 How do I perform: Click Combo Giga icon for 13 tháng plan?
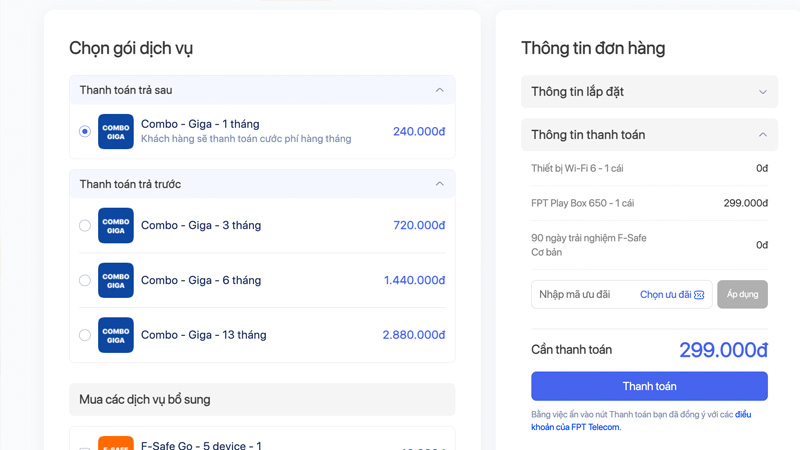[x=116, y=335]
